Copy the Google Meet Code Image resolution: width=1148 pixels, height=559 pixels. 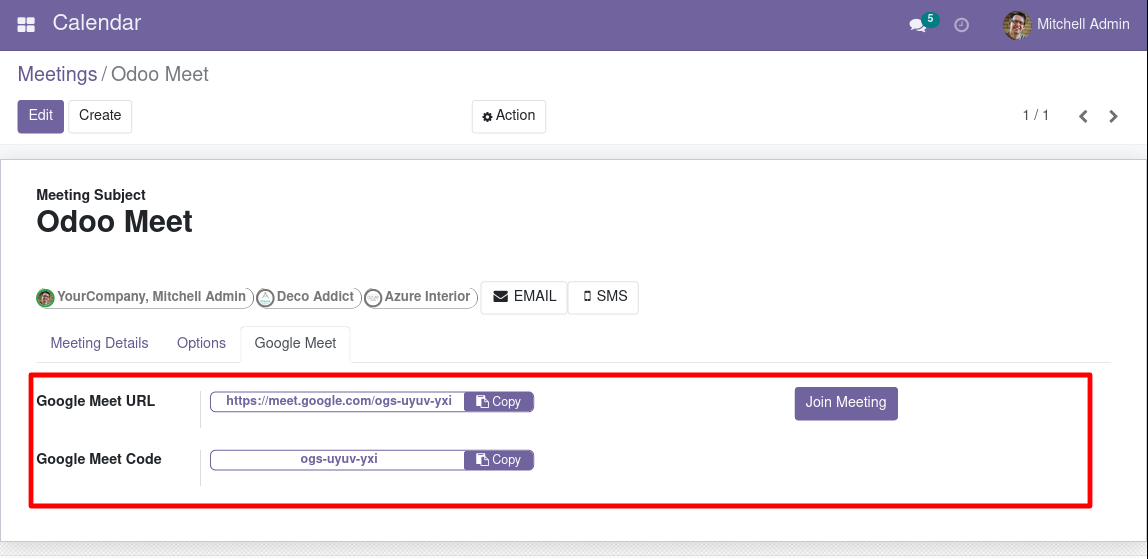point(499,460)
